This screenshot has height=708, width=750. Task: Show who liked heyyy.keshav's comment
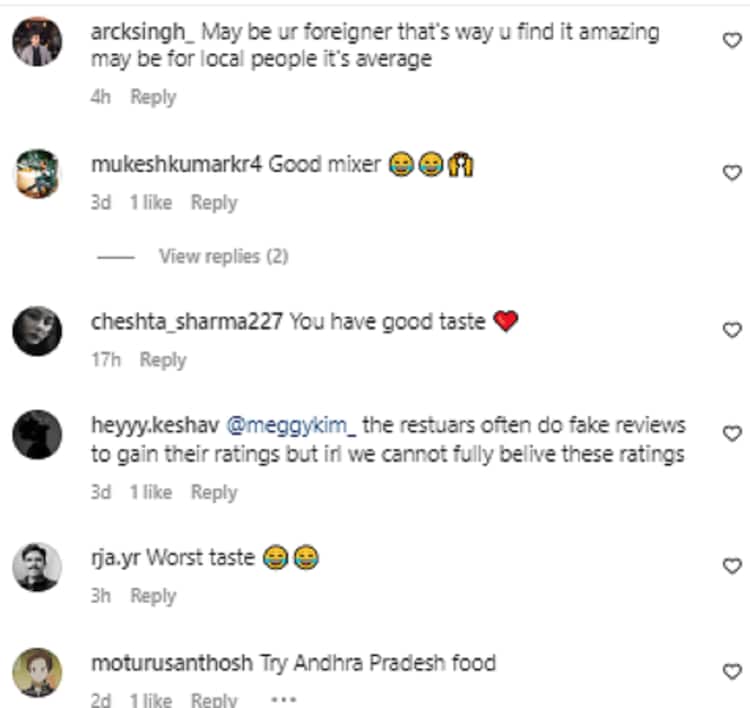tap(151, 492)
